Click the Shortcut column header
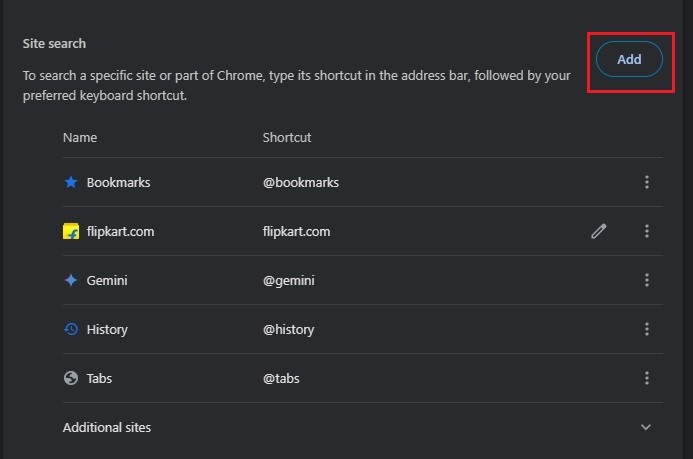 [x=287, y=137]
